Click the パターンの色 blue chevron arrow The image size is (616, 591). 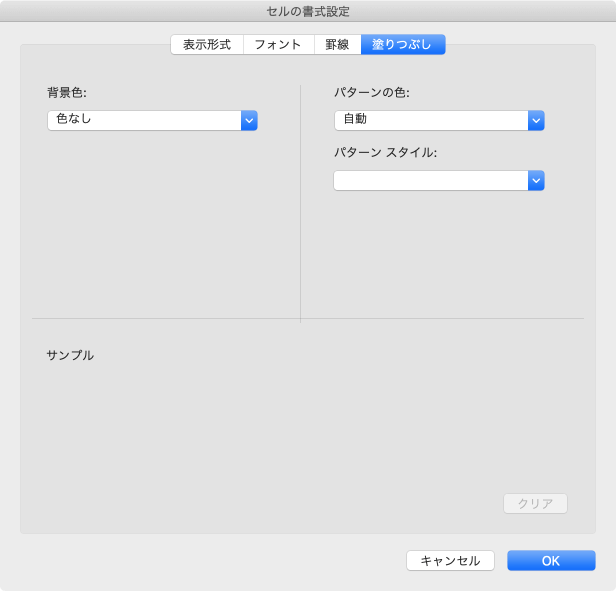click(536, 120)
